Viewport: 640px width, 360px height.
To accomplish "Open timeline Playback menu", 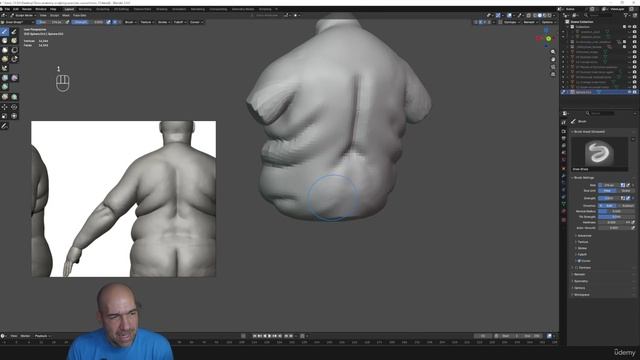I will click(42, 336).
